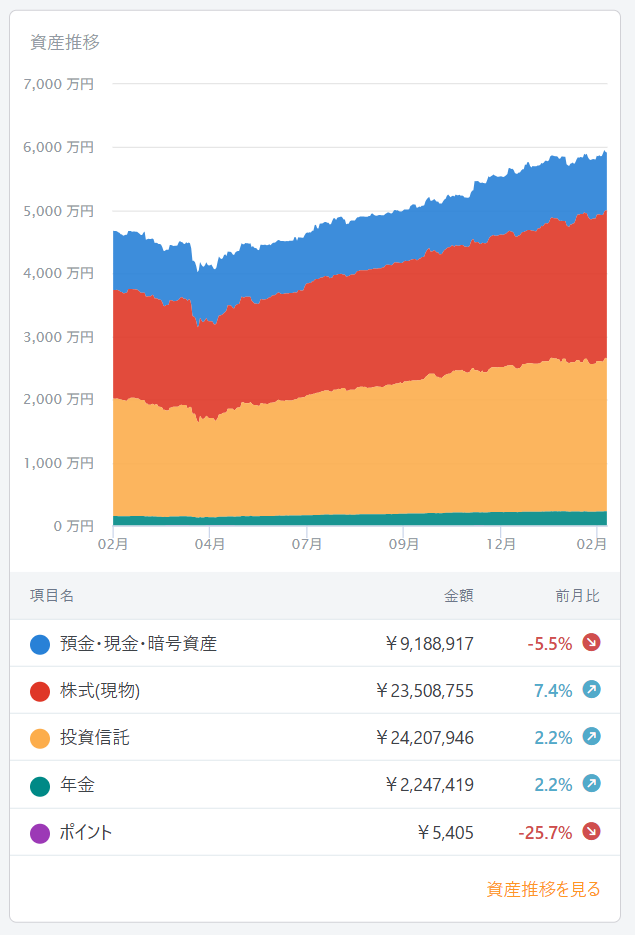
Task: Click the 金額 column header
Action: click(459, 596)
